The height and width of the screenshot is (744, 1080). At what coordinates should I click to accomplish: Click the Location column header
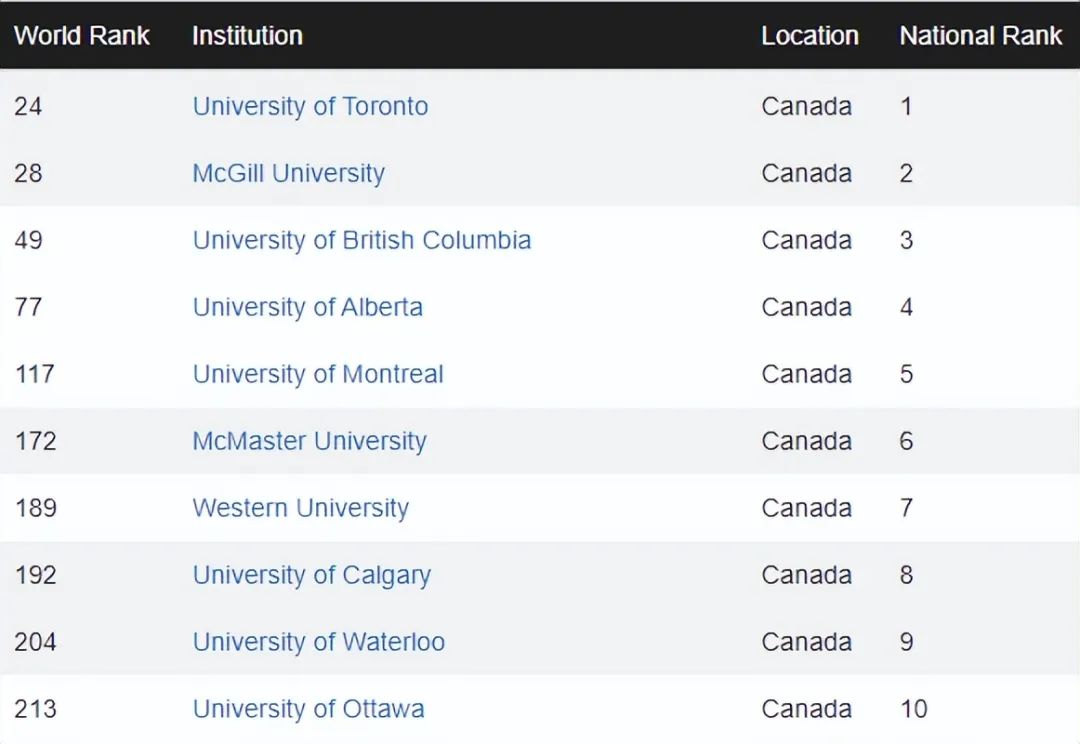[x=810, y=36]
